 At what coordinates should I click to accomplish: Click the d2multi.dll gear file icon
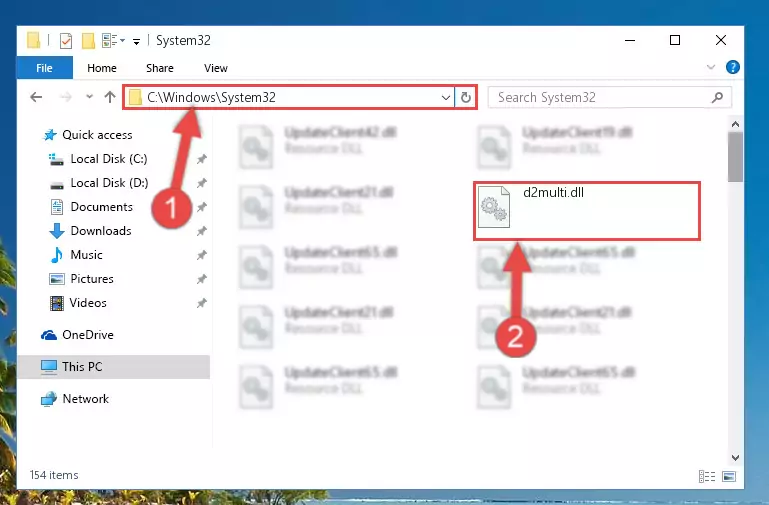tap(494, 207)
